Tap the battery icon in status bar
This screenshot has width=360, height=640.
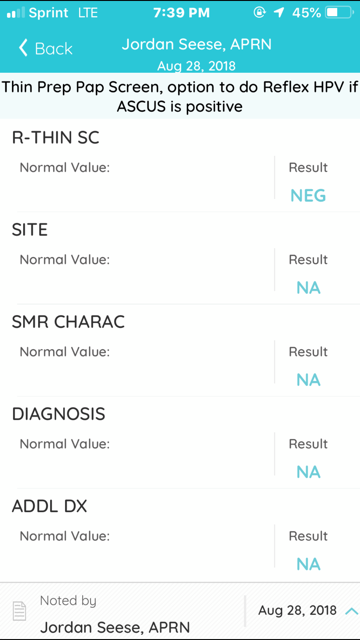click(x=339, y=13)
